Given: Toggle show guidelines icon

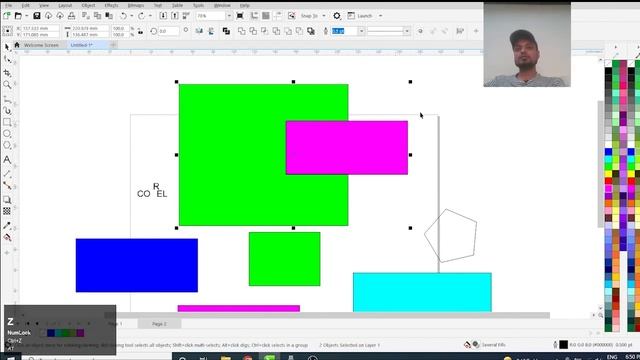Looking at the screenshot, I should [x=278, y=16].
